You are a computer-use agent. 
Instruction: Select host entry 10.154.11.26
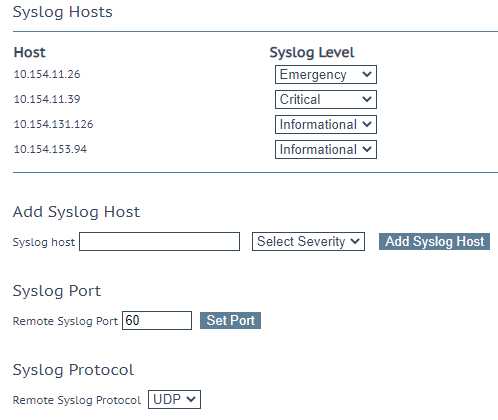[47, 74]
